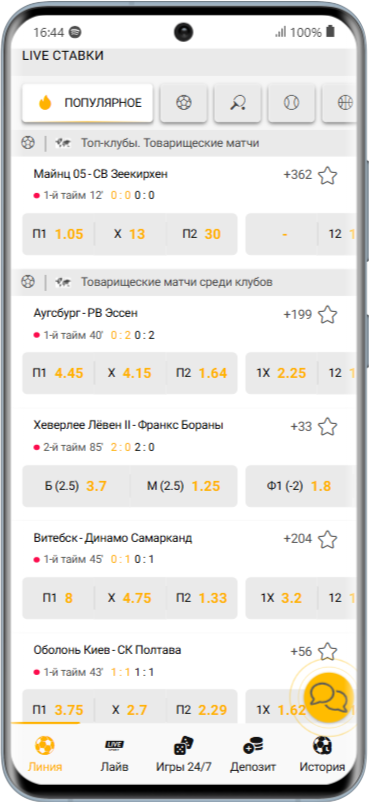The image size is (369, 802).
Task: Select the football sport filter icon
Action: point(184,103)
